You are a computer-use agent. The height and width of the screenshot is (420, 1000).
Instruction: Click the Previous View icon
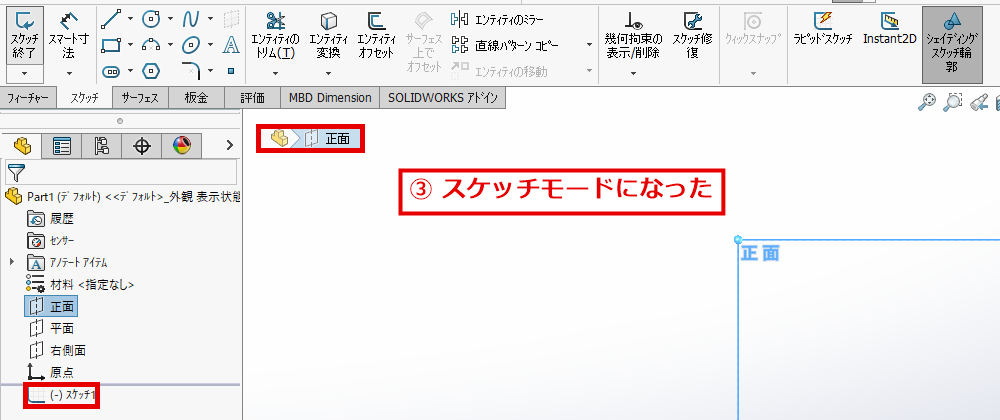point(979,102)
